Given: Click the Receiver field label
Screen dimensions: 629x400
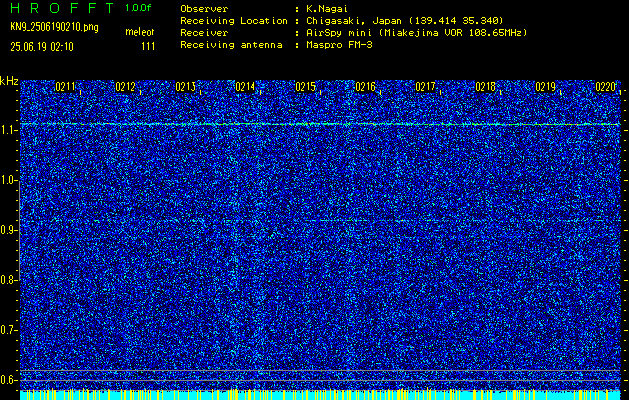Looking at the screenshot, I should point(204,33).
